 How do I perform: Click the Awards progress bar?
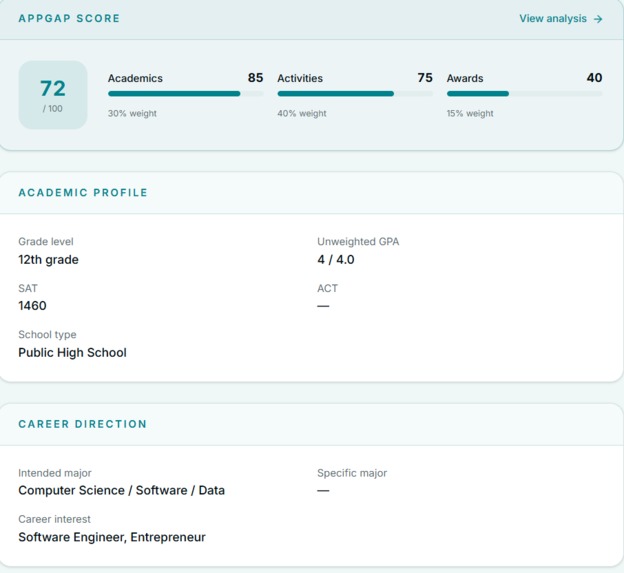coord(525,94)
